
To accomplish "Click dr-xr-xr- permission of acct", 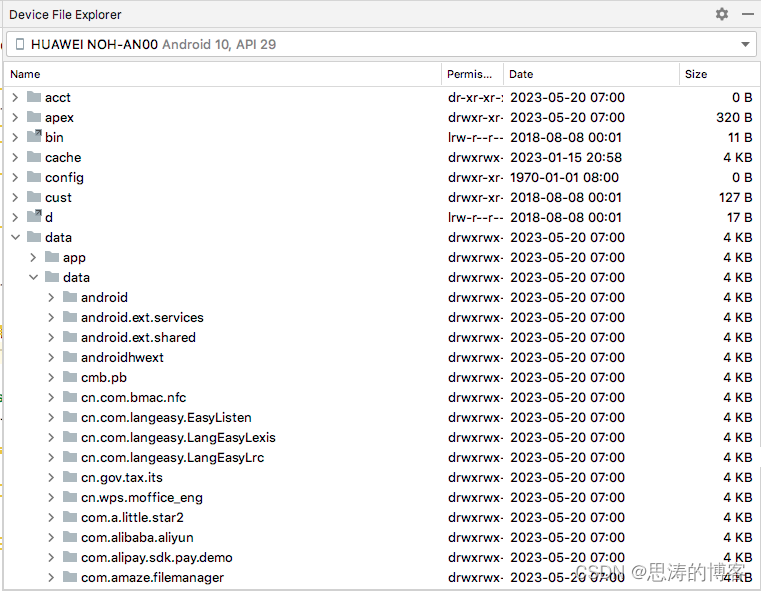I will coord(476,98).
